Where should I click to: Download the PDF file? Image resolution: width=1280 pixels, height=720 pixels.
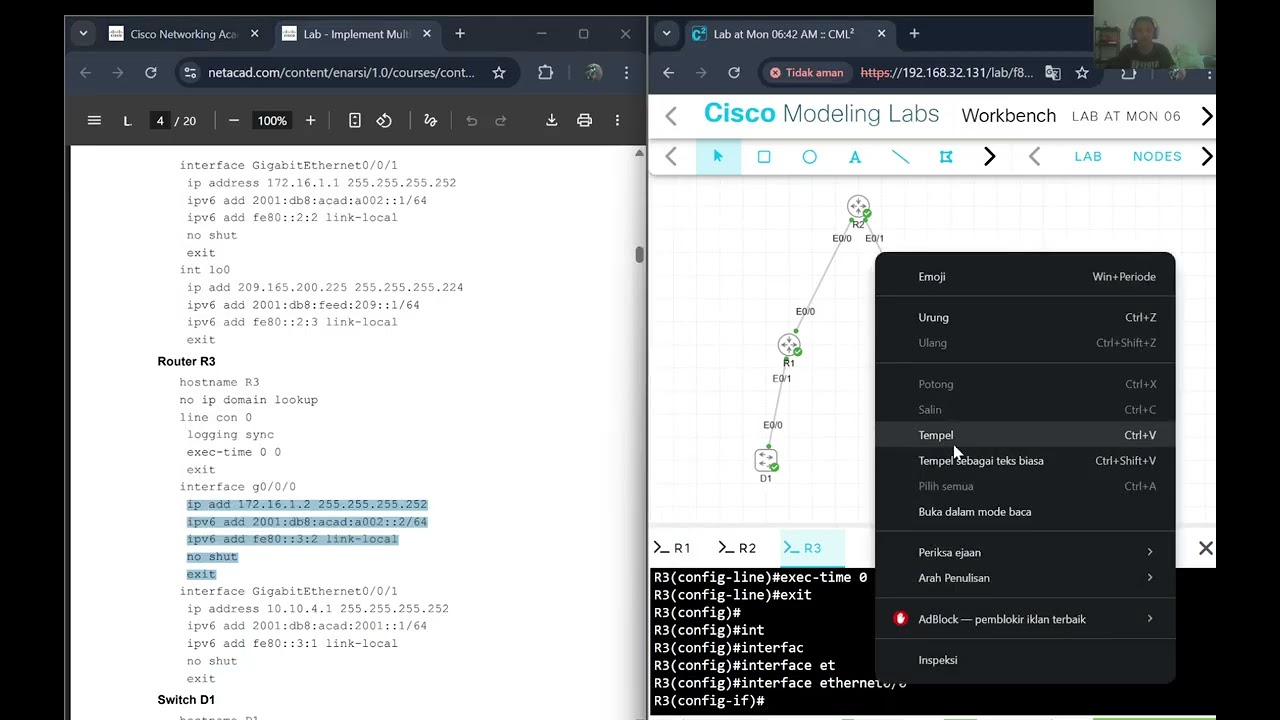(551, 120)
